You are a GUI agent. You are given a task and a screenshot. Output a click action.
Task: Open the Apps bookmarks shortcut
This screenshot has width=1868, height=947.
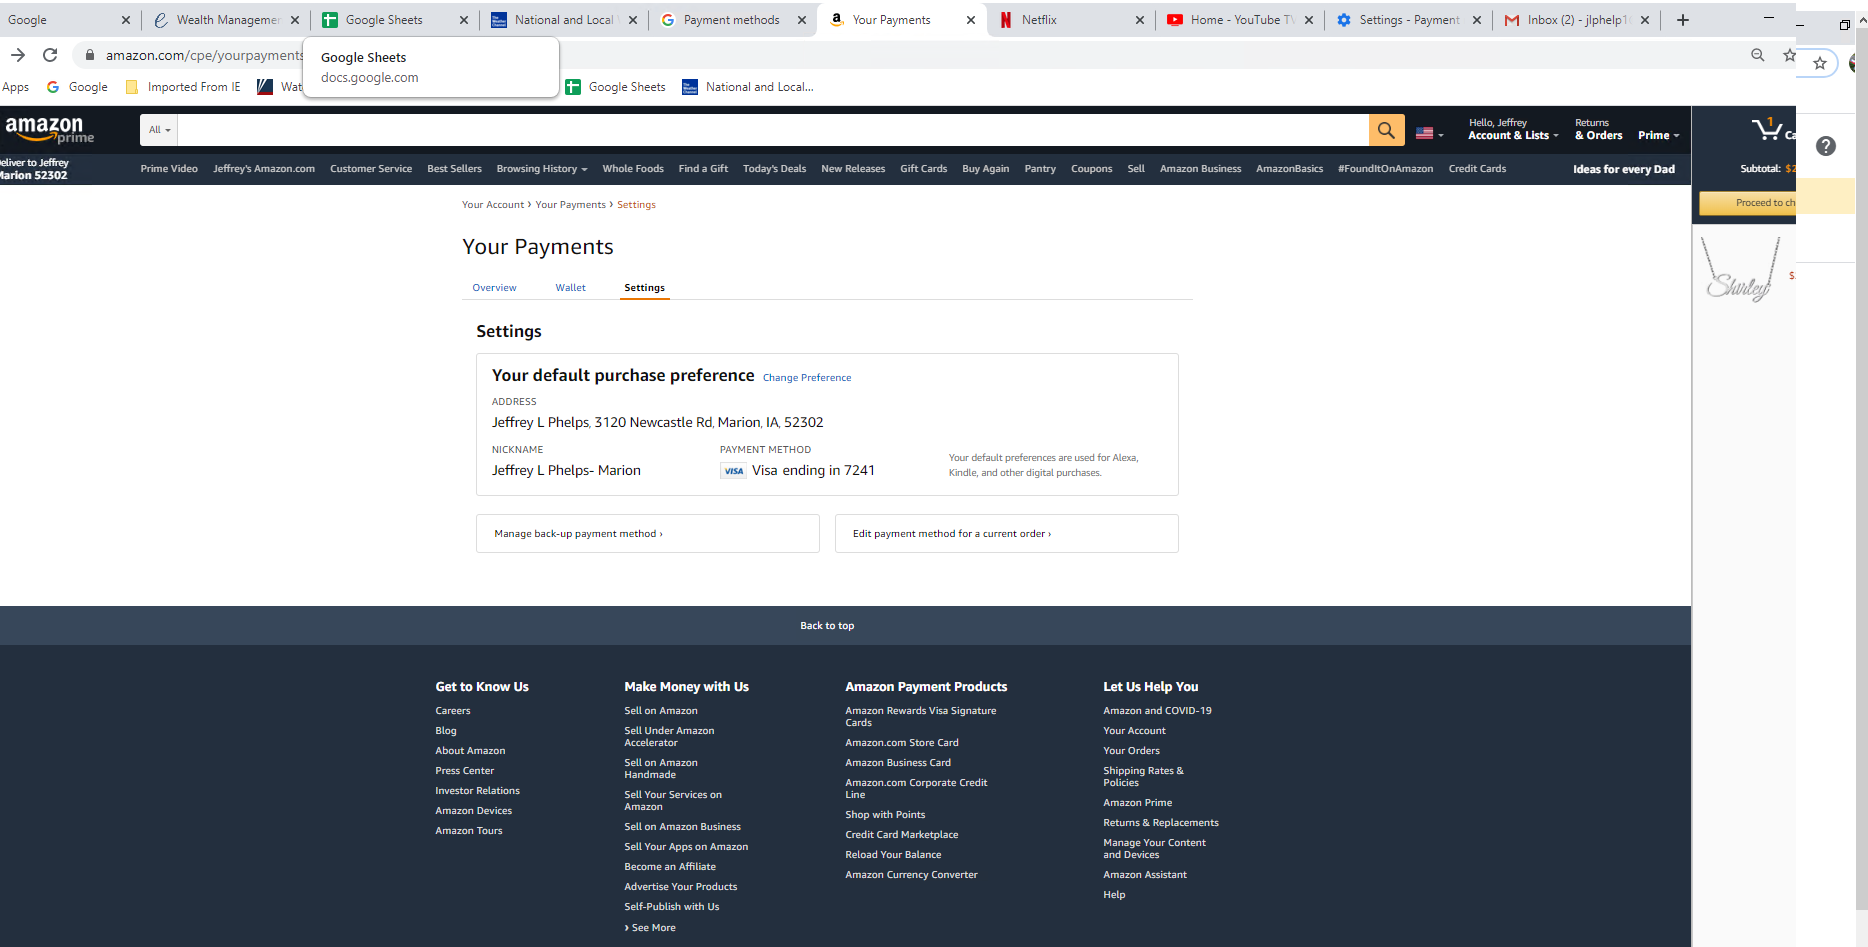[x=16, y=87]
